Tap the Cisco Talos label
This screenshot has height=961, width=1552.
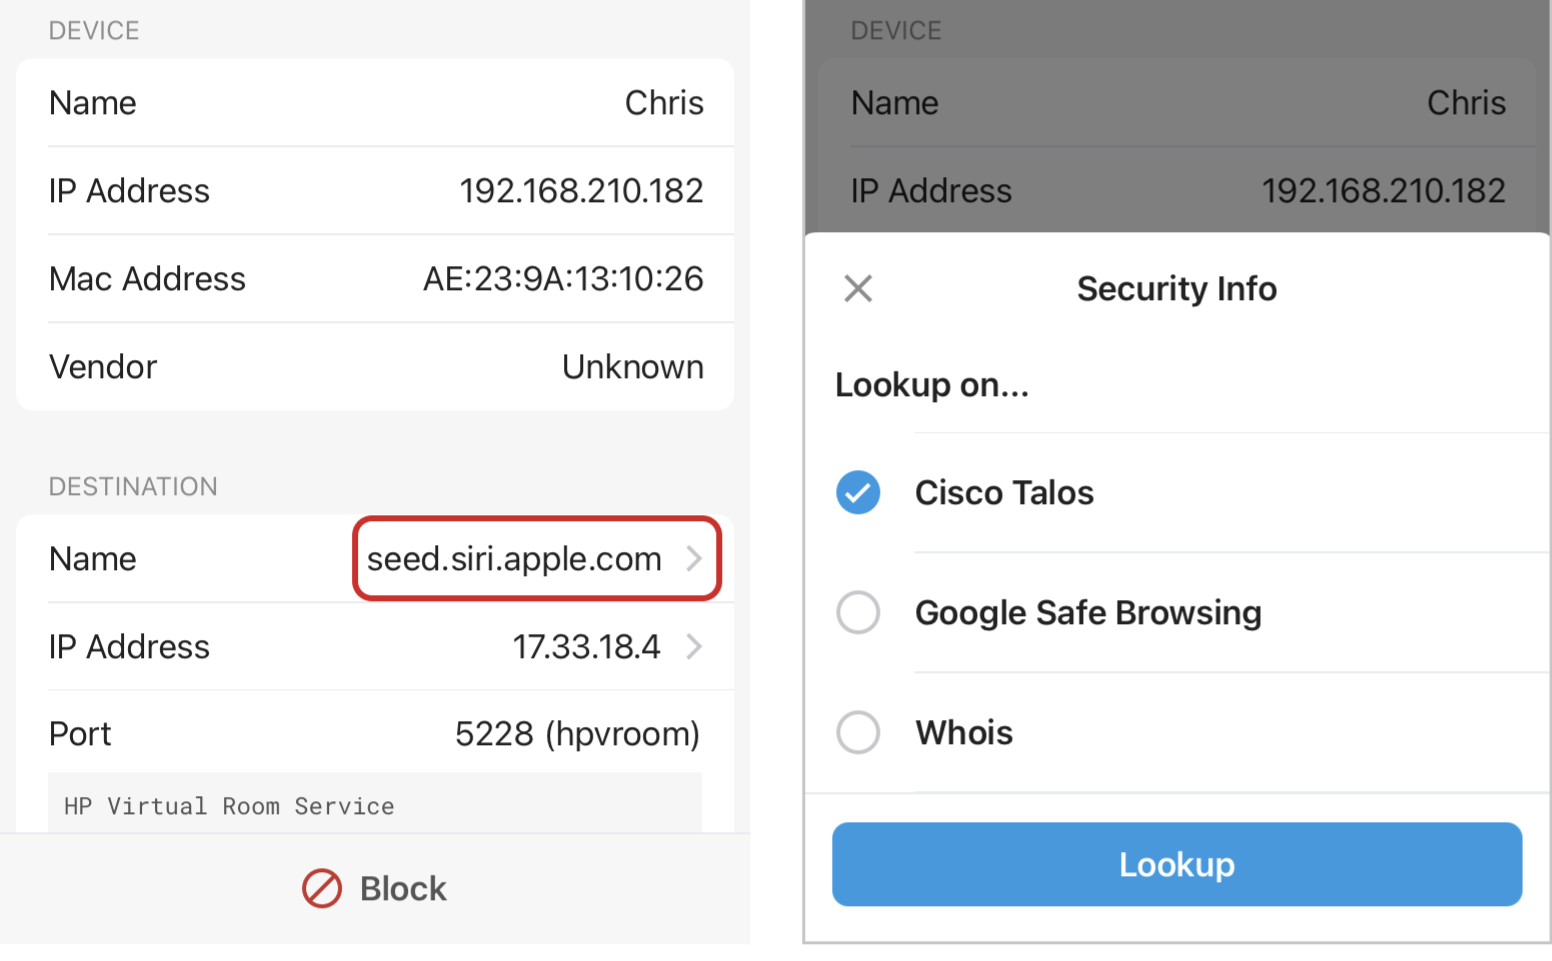[x=1004, y=492]
